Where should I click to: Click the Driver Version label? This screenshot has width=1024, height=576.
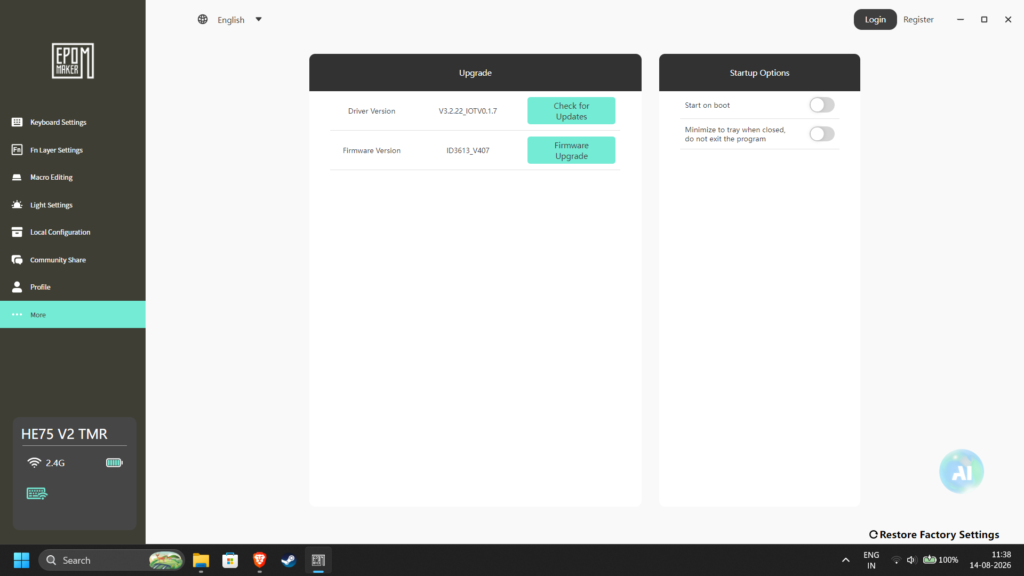tap(371, 111)
